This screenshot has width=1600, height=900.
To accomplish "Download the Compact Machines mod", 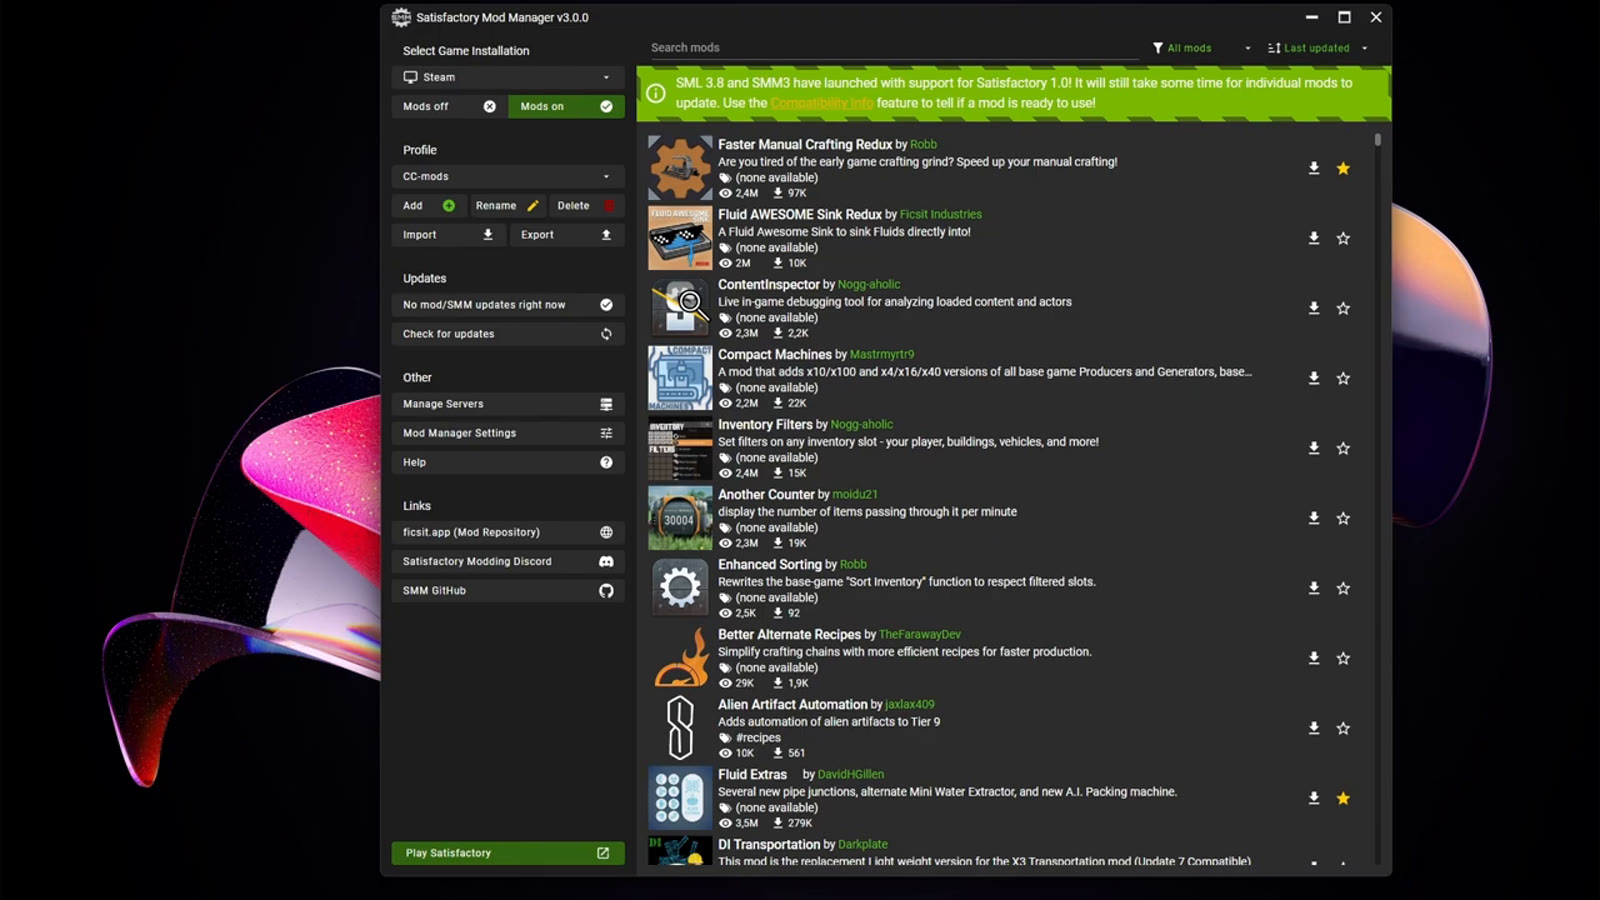I will 1314,378.
